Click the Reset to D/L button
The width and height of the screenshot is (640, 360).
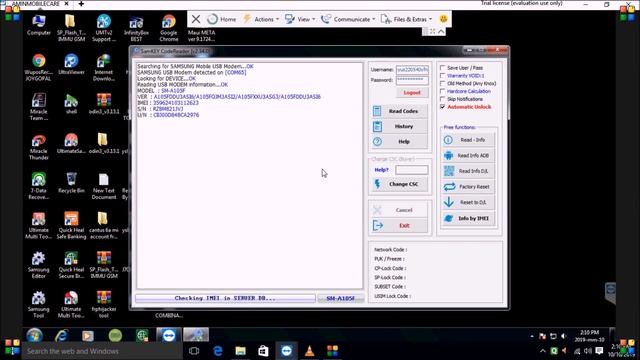coord(468,202)
